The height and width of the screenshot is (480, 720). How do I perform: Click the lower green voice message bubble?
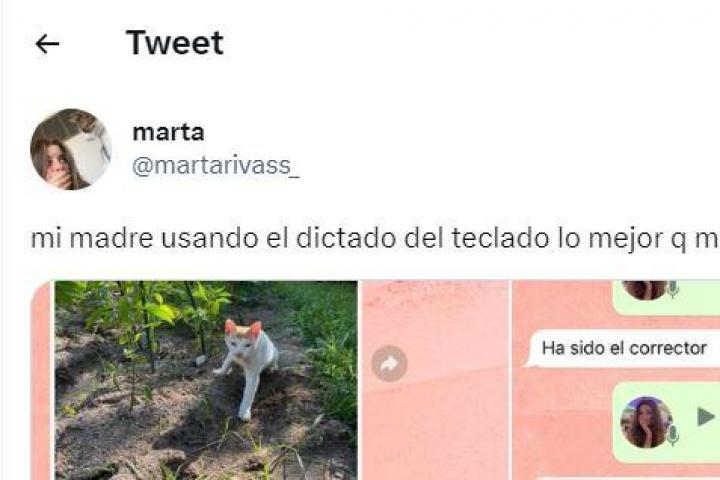[666, 423]
